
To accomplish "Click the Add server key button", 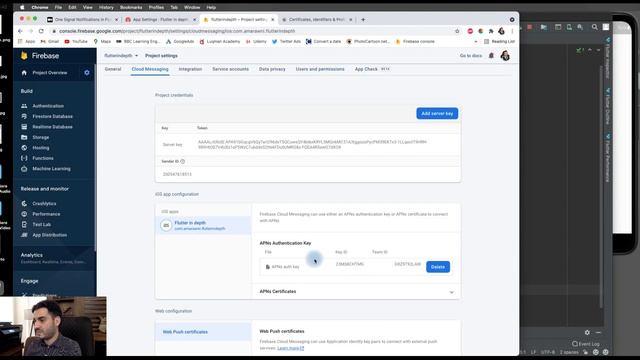I will (x=437, y=113).
